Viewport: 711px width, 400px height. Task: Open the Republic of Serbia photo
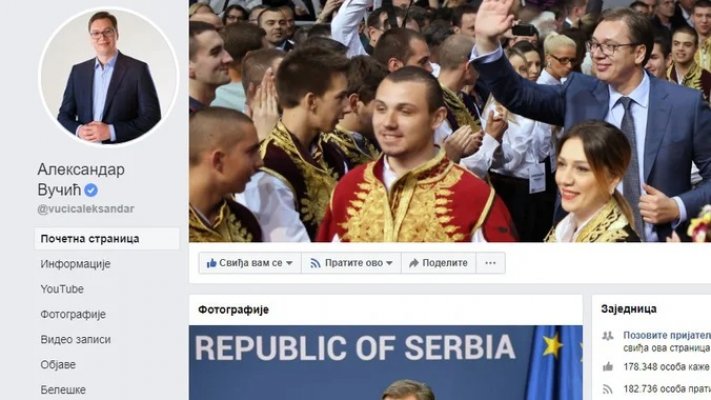coord(386,363)
